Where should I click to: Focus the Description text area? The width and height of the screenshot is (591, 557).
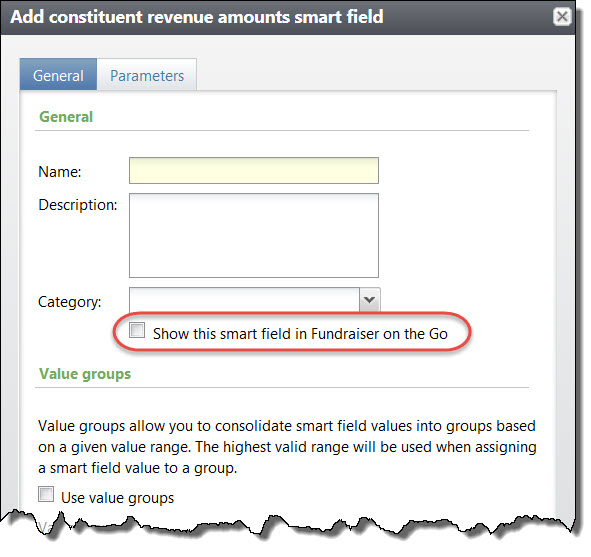point(254,236)
